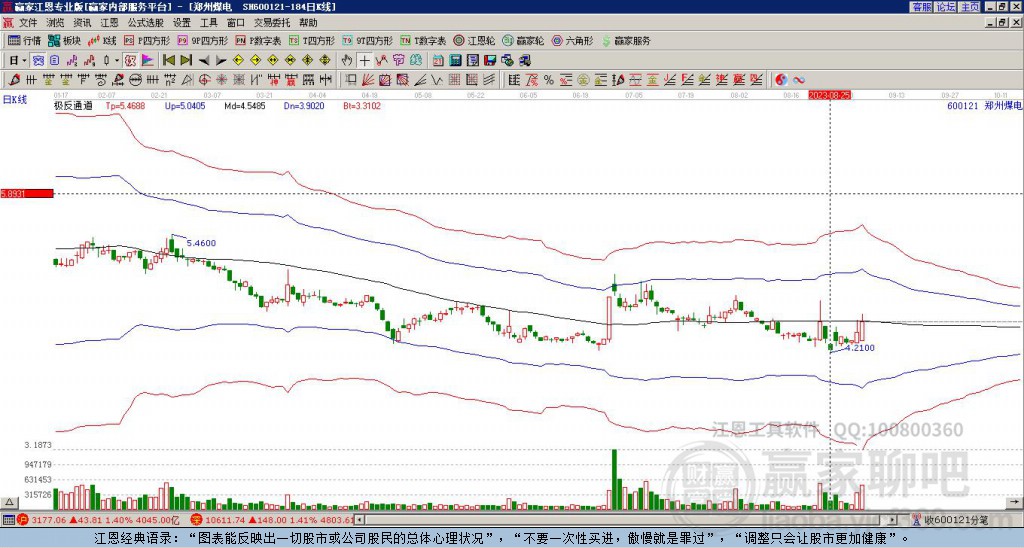
Task: Click the Shenzhen index status value 10611.74
Action: click(x=223, y=520)
